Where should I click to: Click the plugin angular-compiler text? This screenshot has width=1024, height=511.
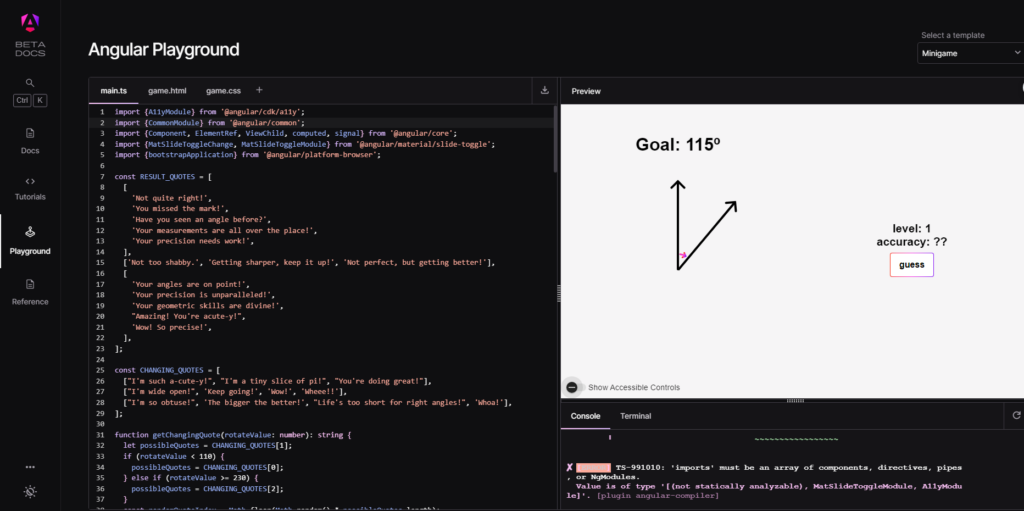pyautogui.click(x=658, y=496)
